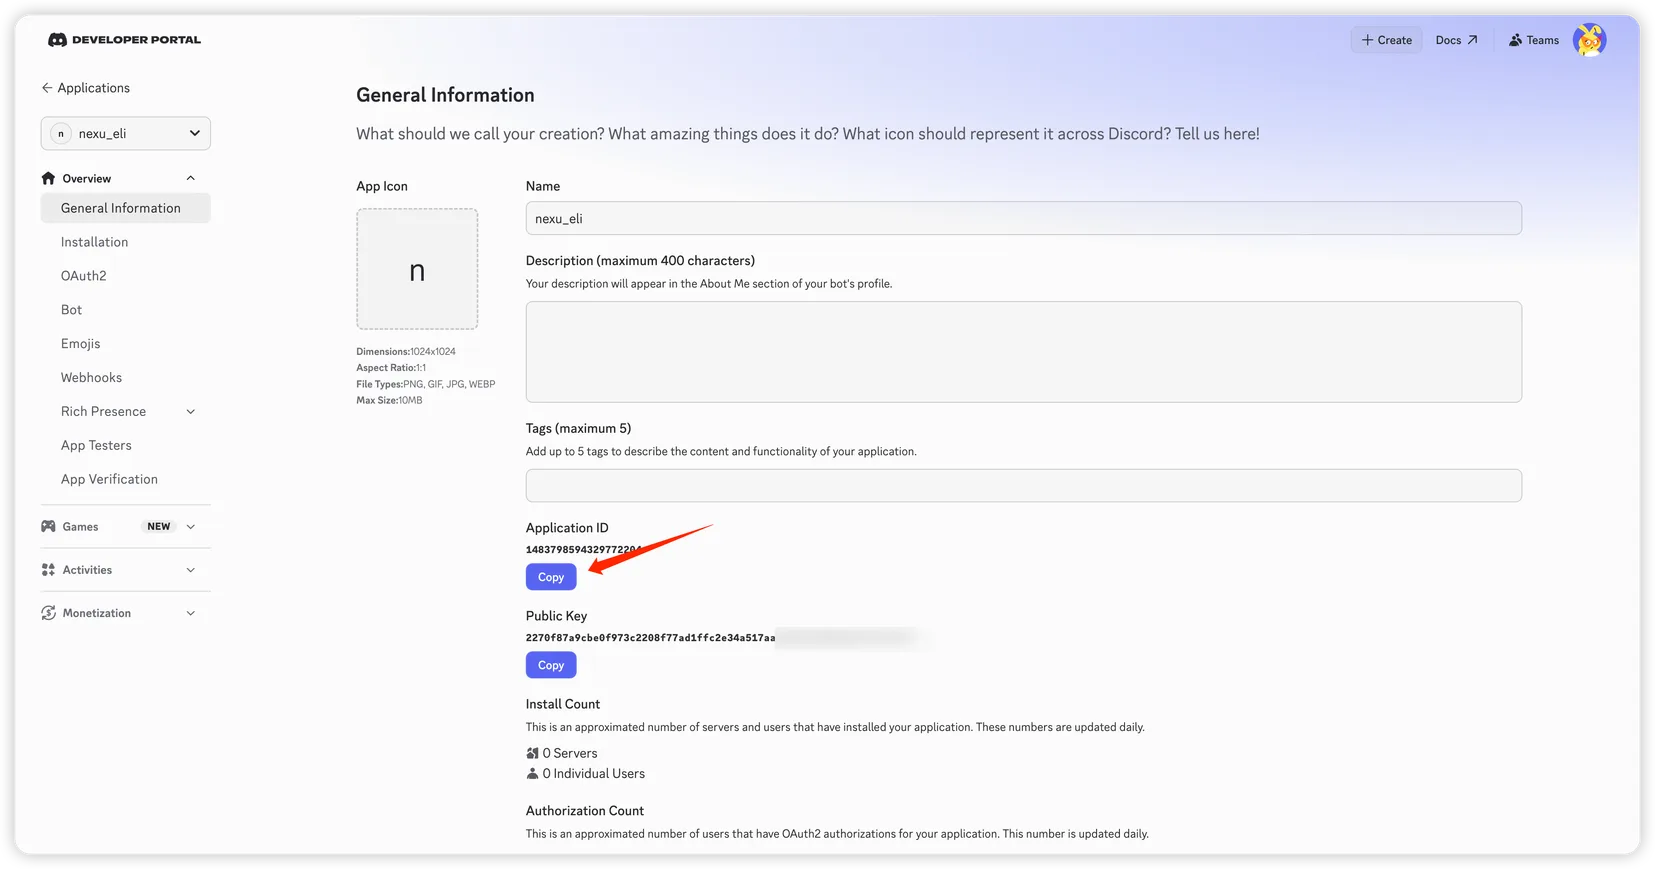Open the Installation settings page

(x=94, y=242)
